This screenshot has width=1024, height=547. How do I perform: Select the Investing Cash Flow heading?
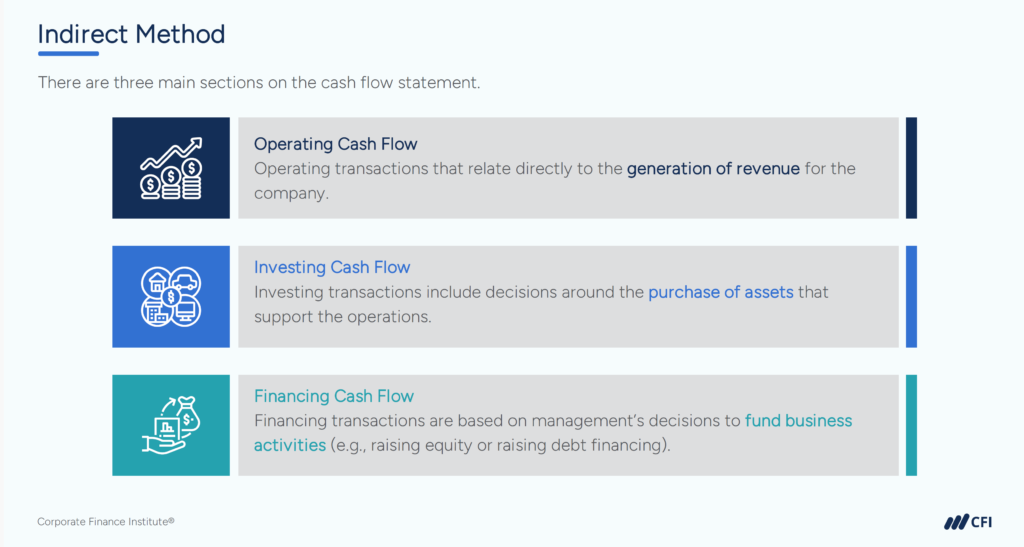(x=332, y=268)
